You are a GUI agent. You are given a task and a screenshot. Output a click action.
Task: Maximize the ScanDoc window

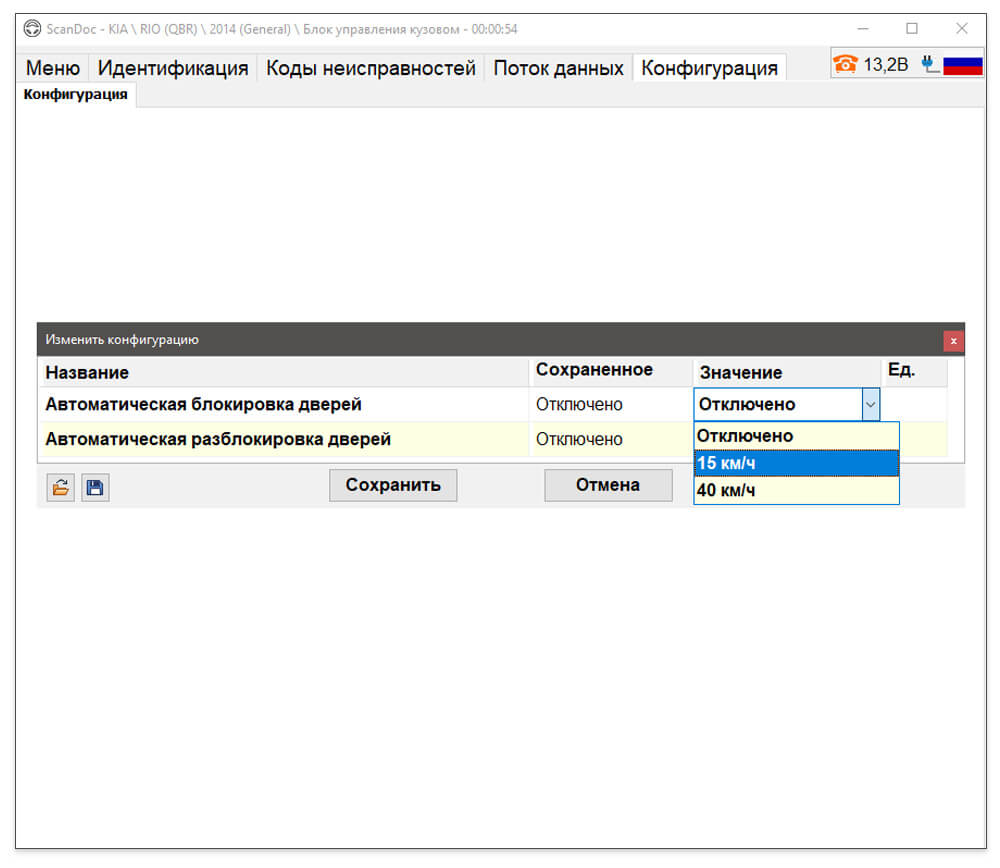pos(912,29)
